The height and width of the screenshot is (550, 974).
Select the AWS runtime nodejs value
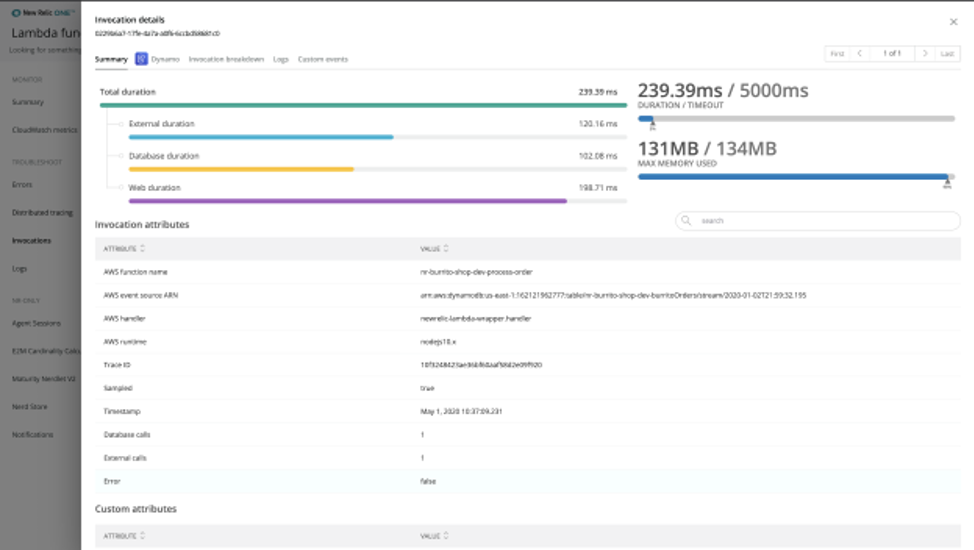pyautogui.click(x=438, y=342)
